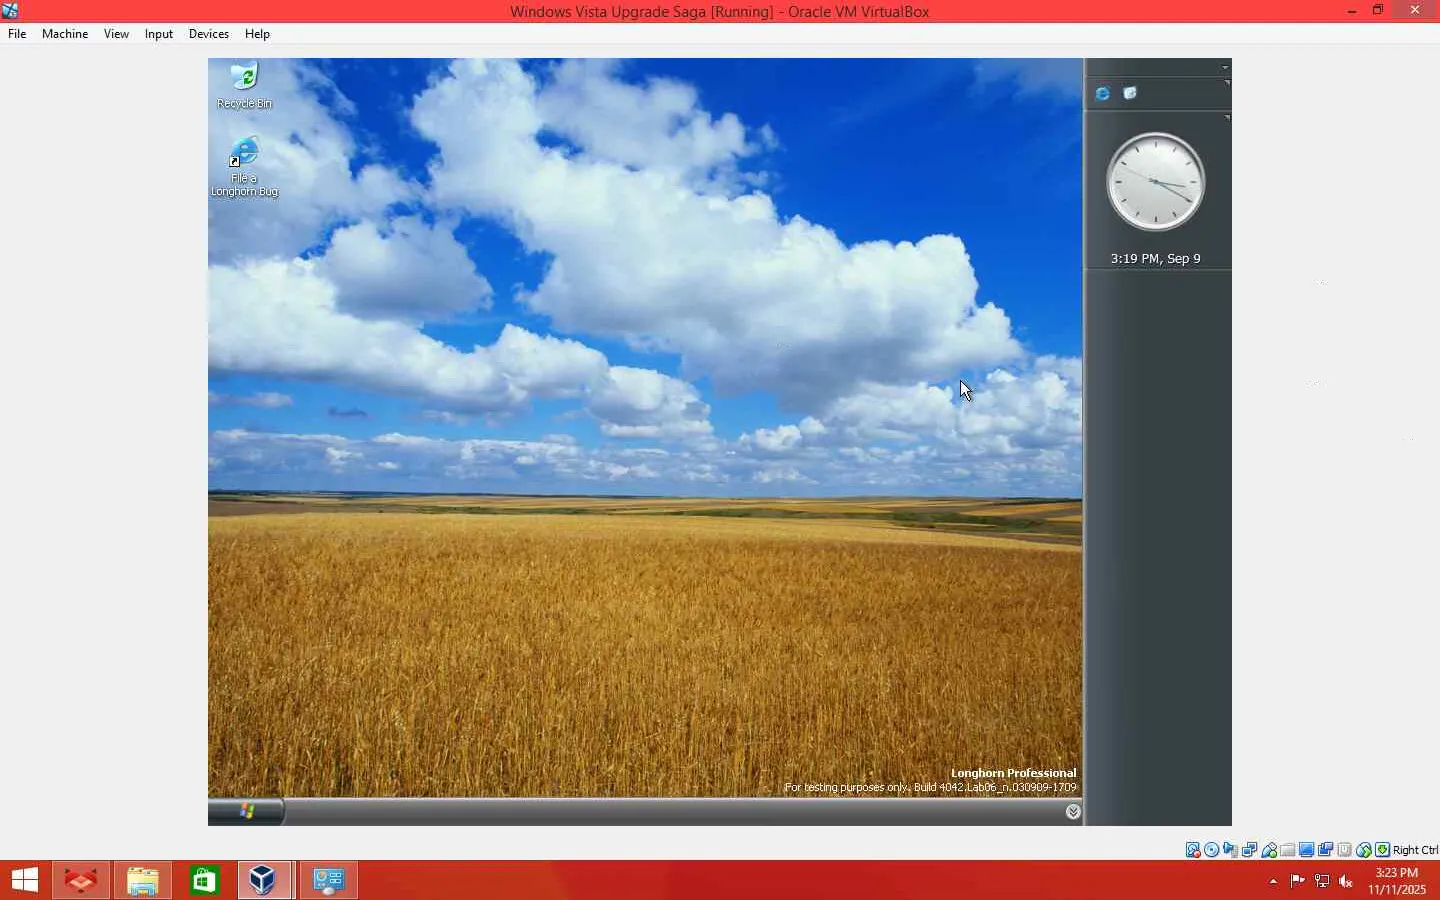Click the running VM icon on host taskbar
Viewport: 1440px width, 900px height.
[x=329, y=880]
